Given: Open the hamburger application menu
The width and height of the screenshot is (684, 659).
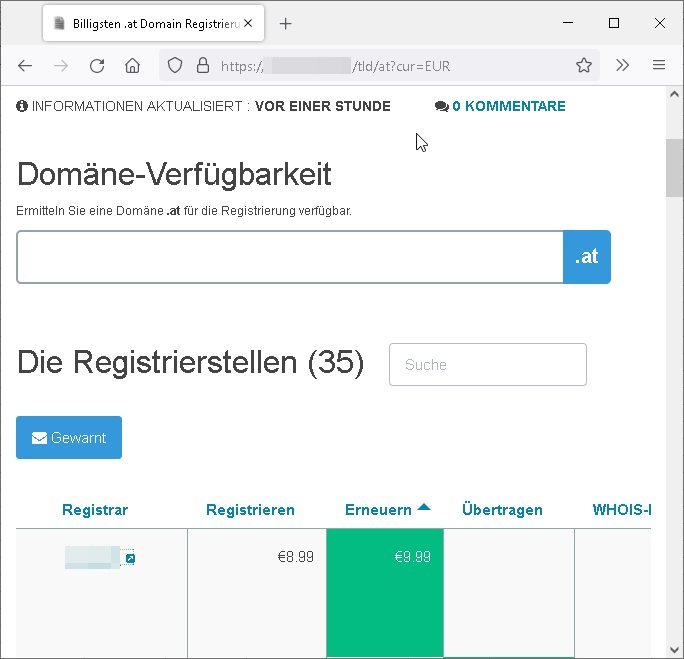Looking at the screenshot, I should point(659,66).
